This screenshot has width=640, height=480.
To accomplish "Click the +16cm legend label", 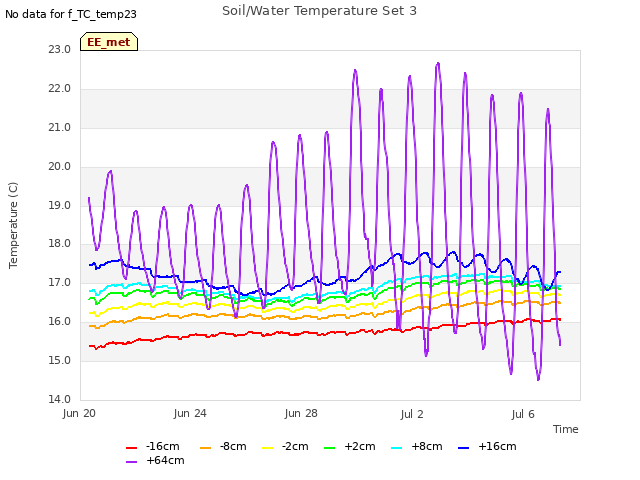I will click(x=497, y=447).
